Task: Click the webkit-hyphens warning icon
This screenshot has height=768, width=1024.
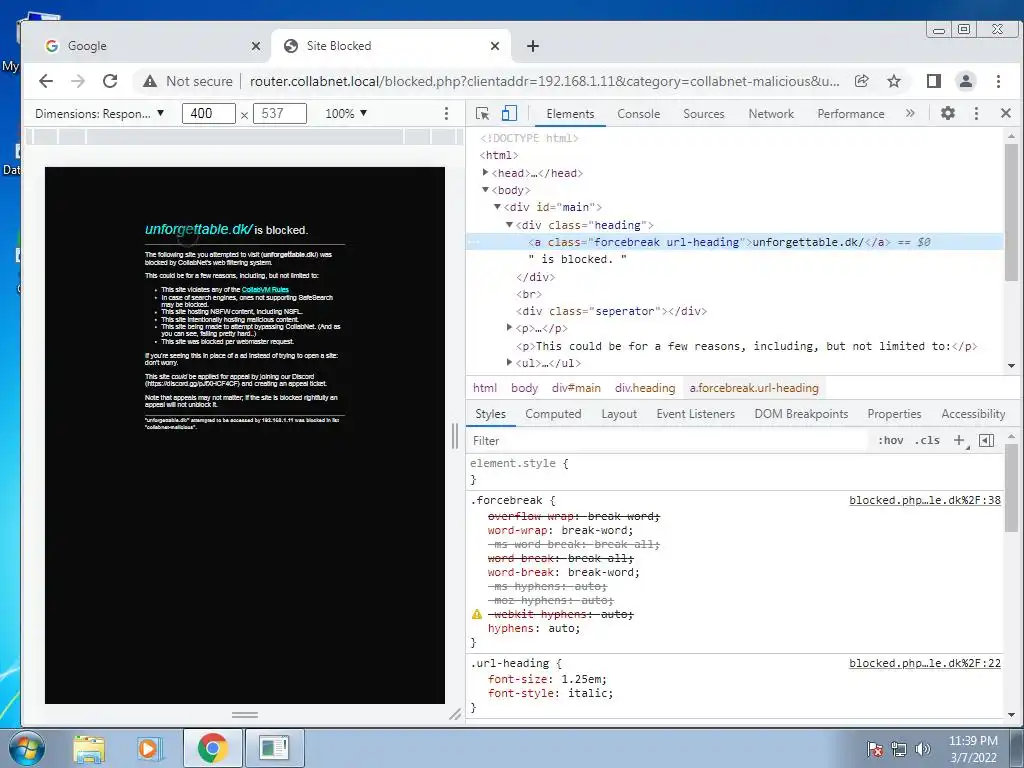Action: [477, 614]
